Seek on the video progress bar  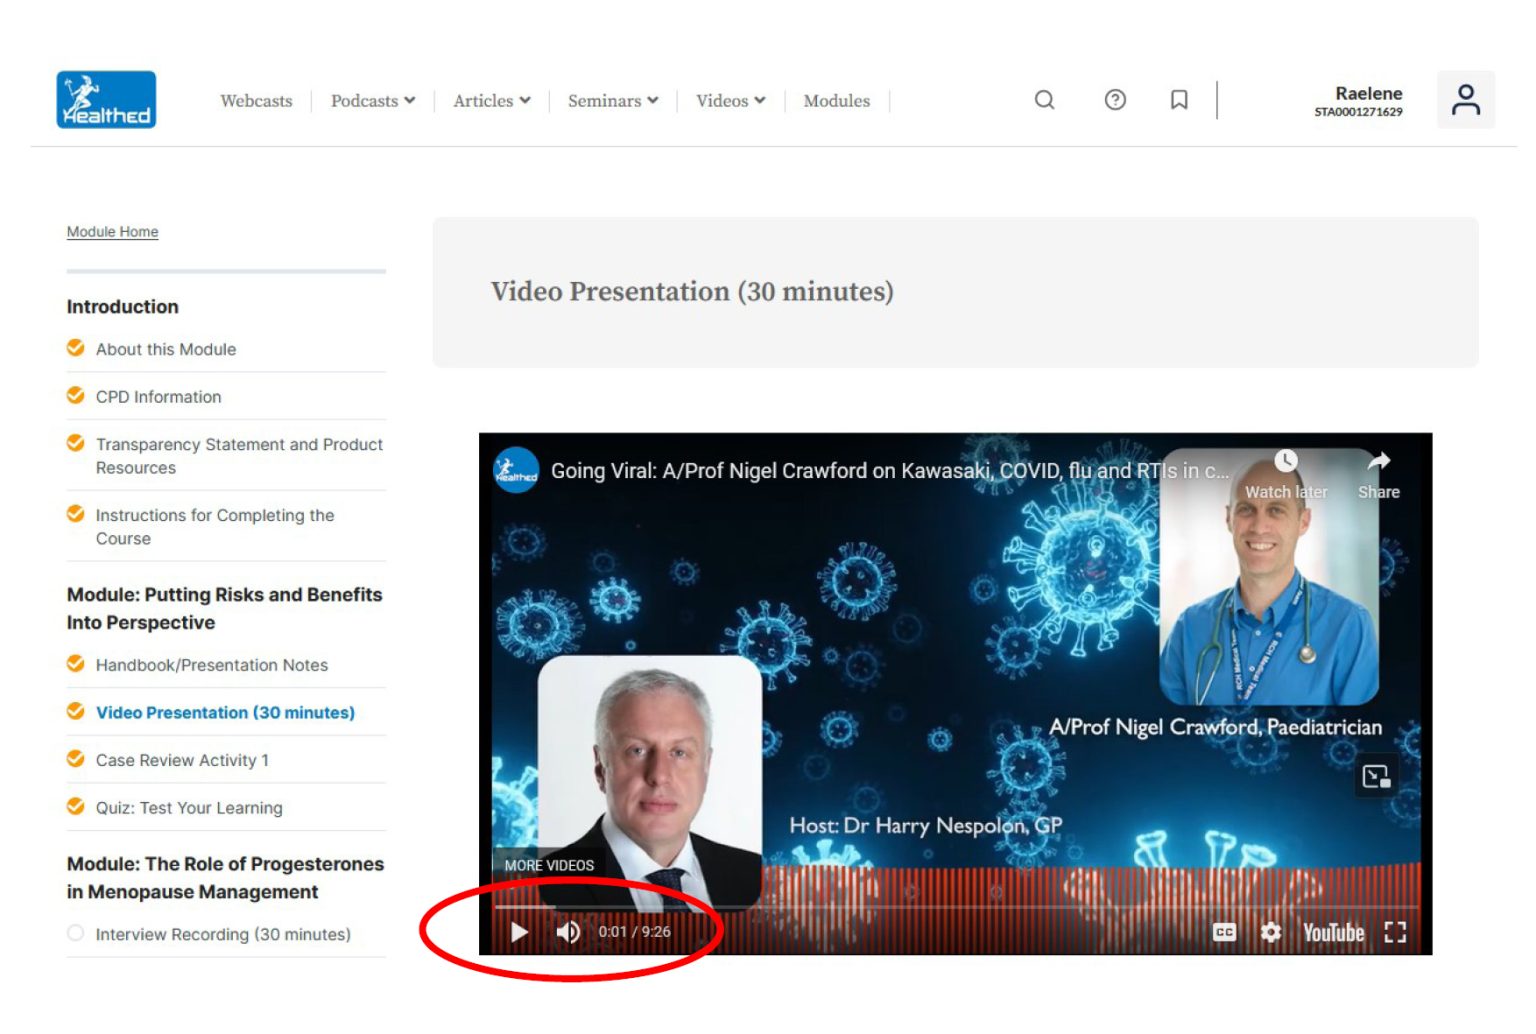[955, 906]
